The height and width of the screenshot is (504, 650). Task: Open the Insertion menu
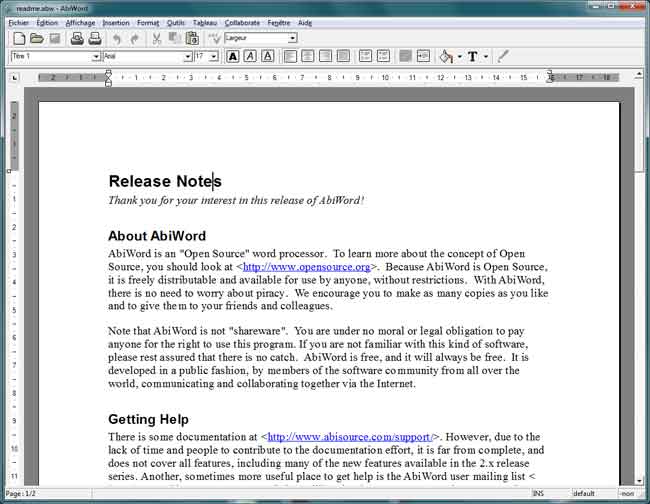click(116, 23)
